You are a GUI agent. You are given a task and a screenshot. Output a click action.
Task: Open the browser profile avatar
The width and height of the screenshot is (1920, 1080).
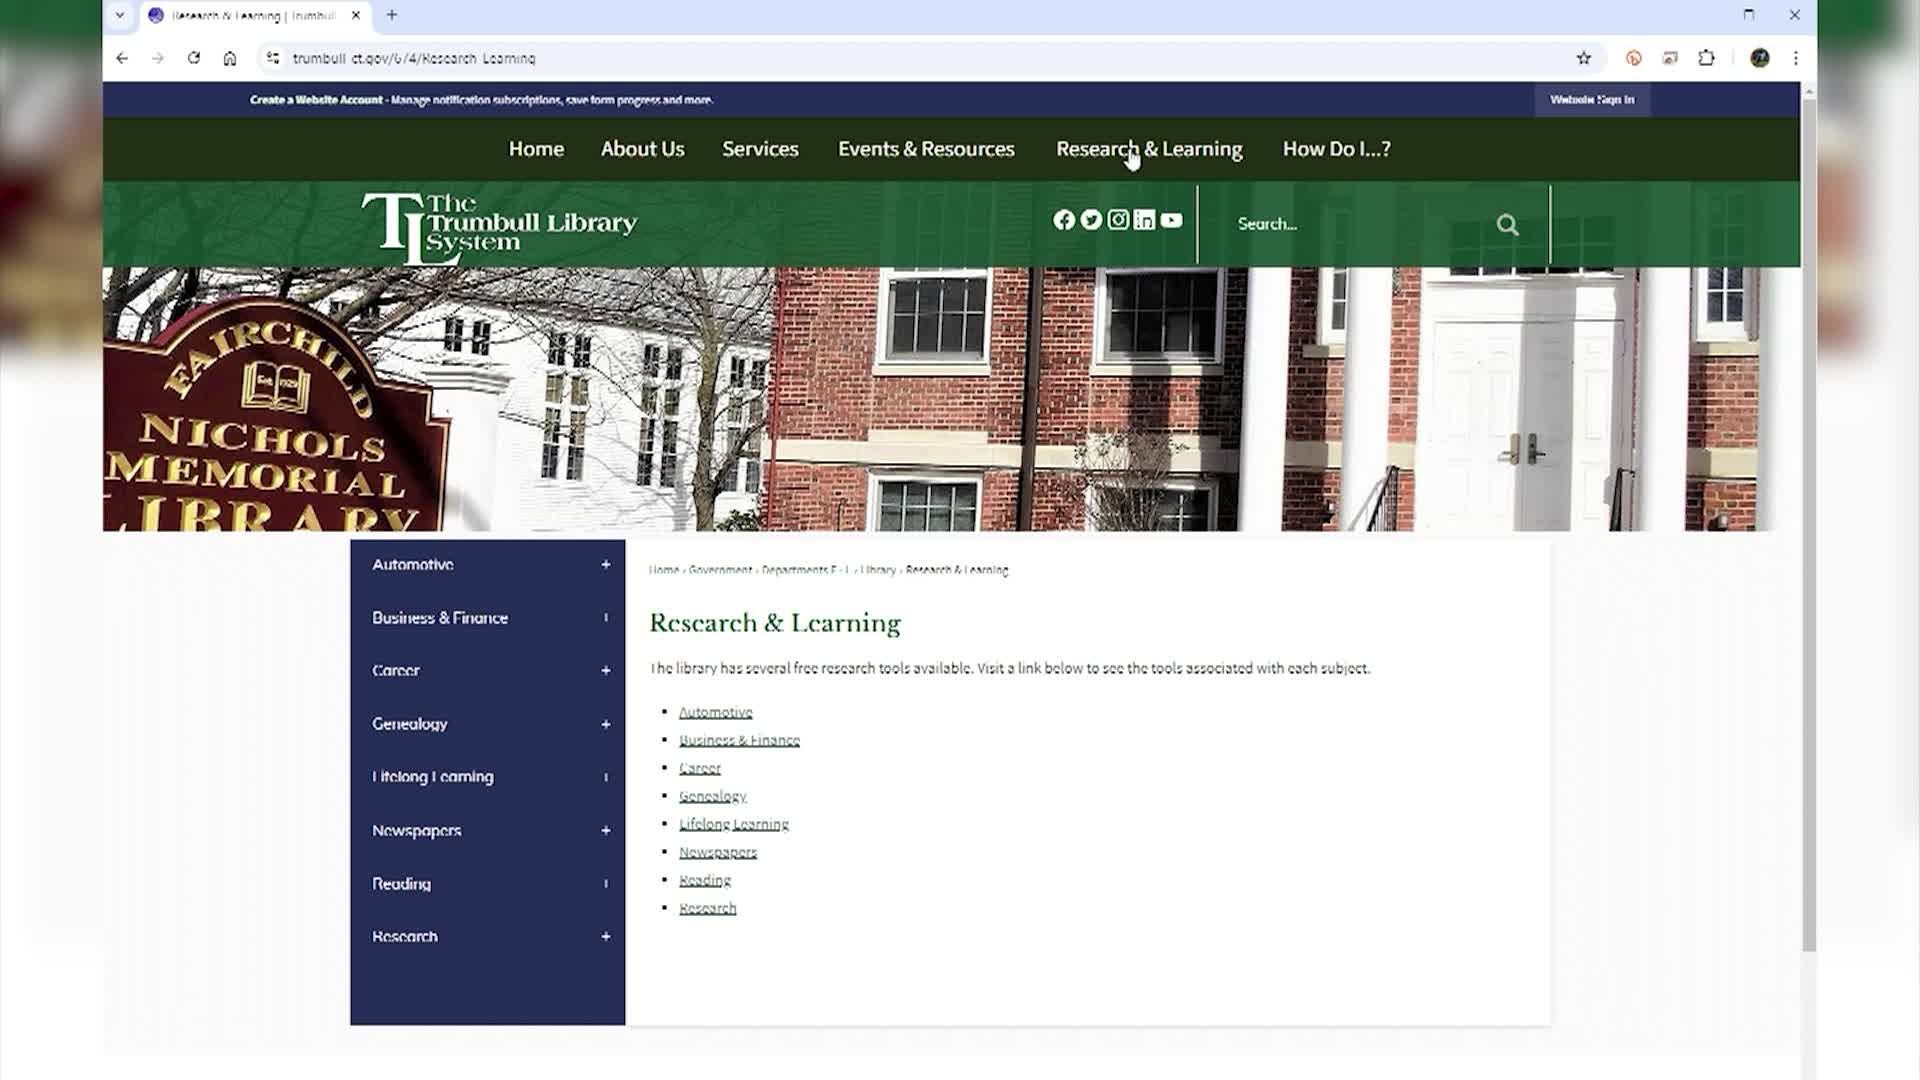coord(1760,58)
